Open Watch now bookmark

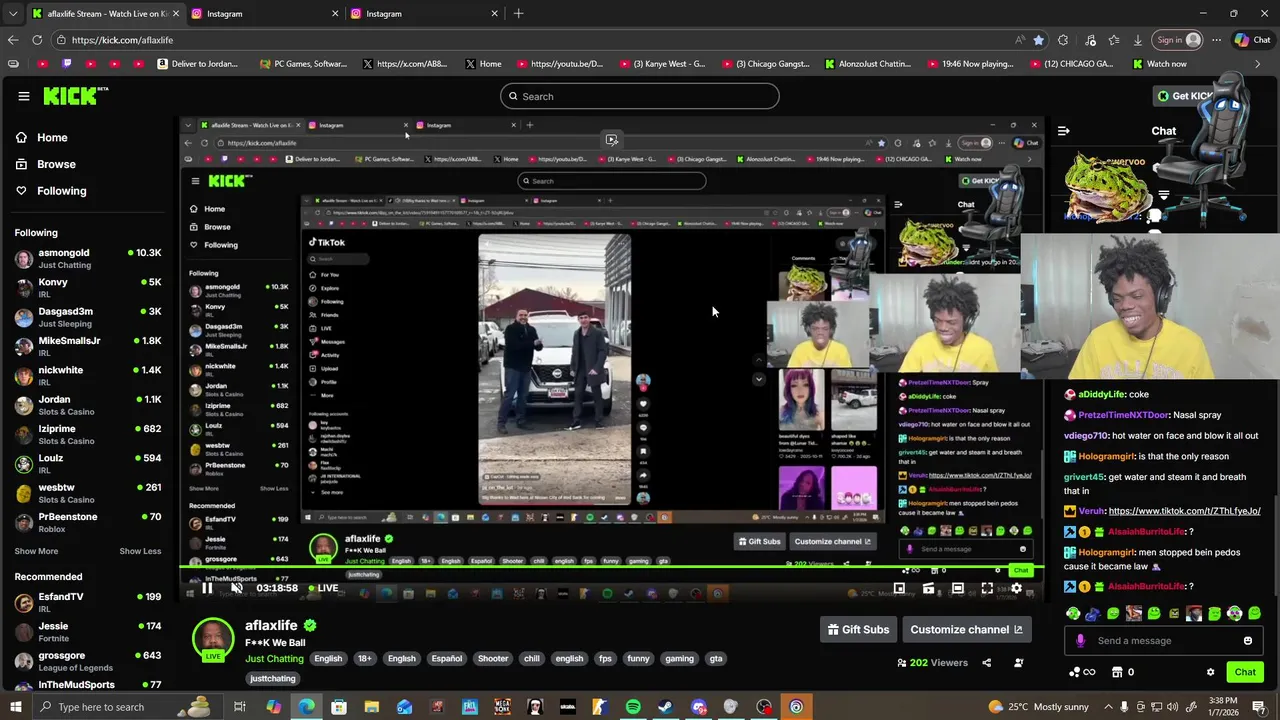point(1160,64)
